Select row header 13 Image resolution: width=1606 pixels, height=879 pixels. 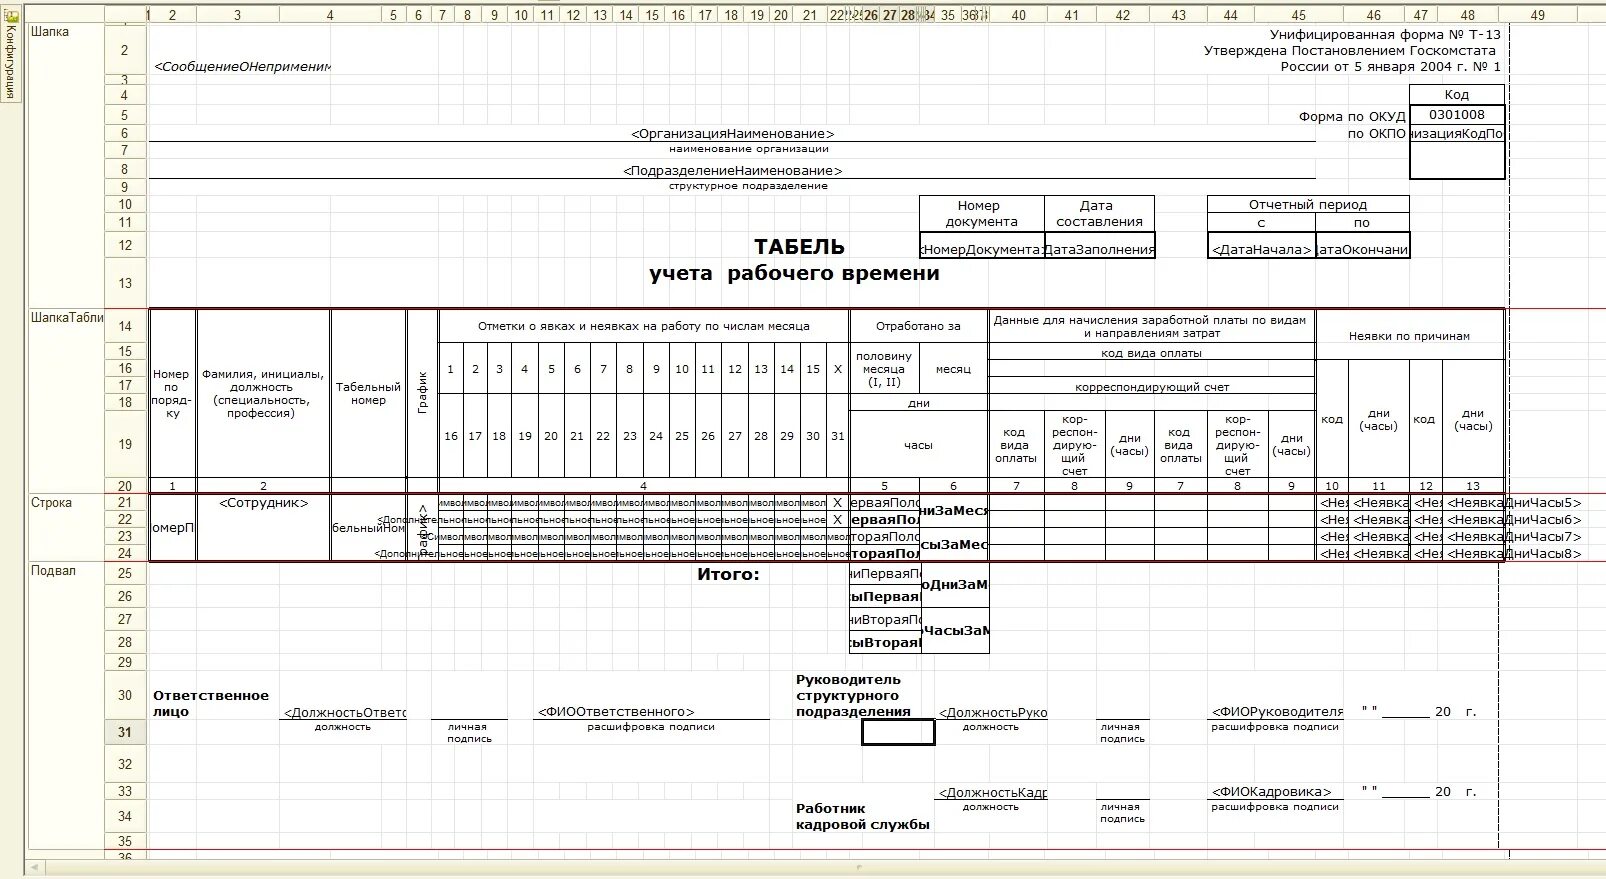125,283
